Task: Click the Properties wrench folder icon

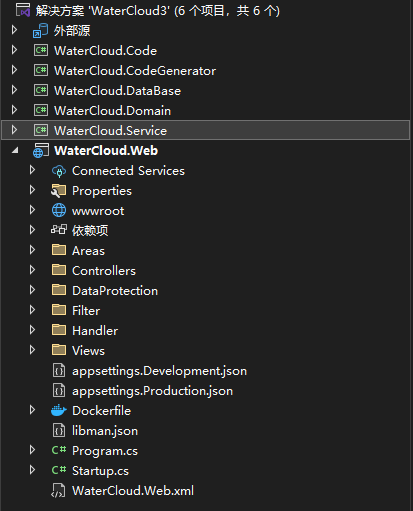Action: click(59, 191)
